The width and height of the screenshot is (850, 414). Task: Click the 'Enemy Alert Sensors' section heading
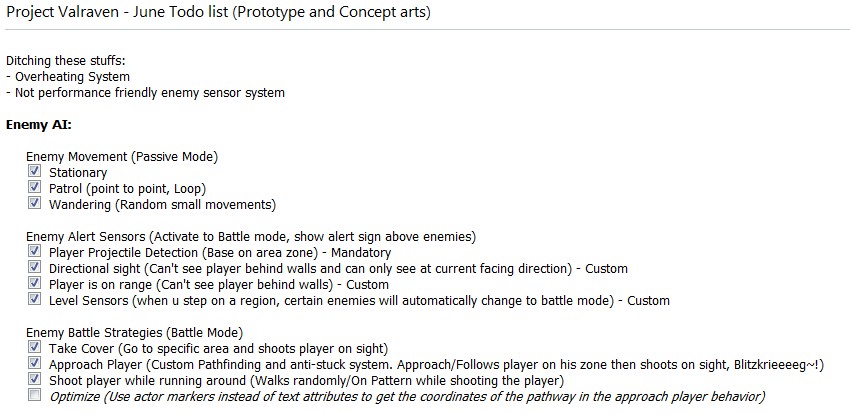[x=250, y=237]
